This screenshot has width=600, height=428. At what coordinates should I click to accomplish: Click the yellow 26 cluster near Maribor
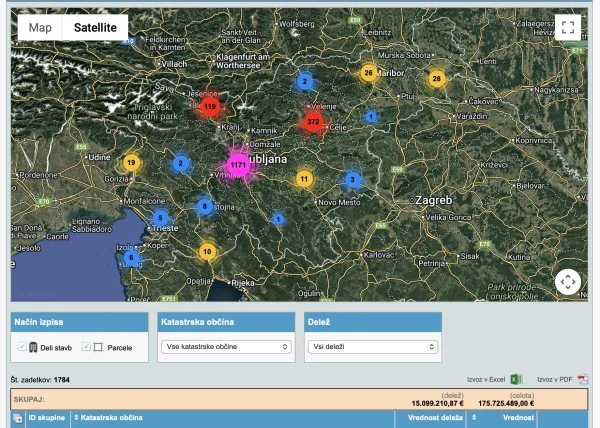coord(369,73)
